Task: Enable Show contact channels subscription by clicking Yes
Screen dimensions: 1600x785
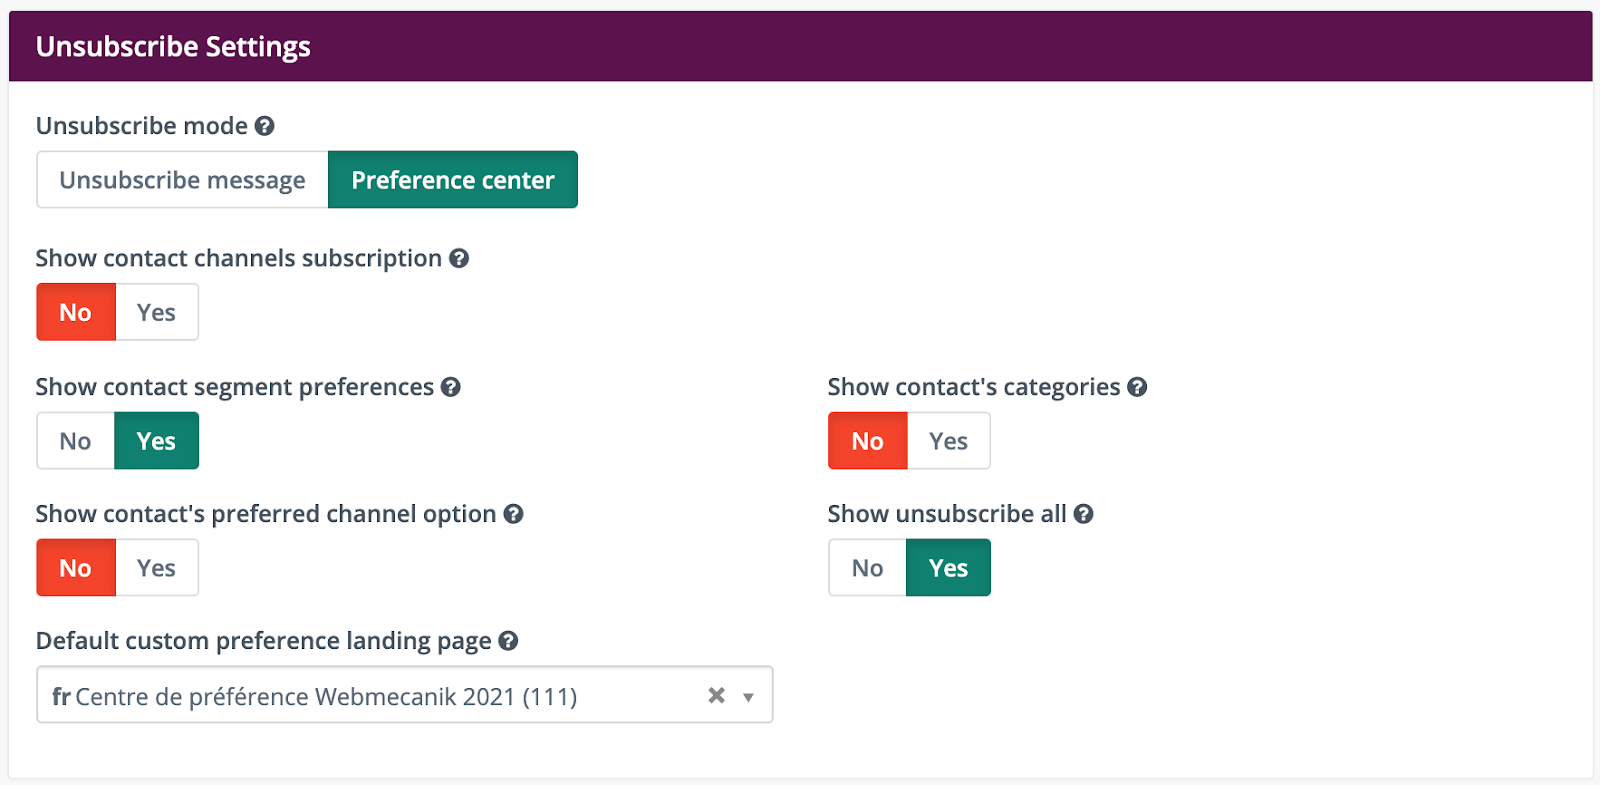Action: [156, 311]
